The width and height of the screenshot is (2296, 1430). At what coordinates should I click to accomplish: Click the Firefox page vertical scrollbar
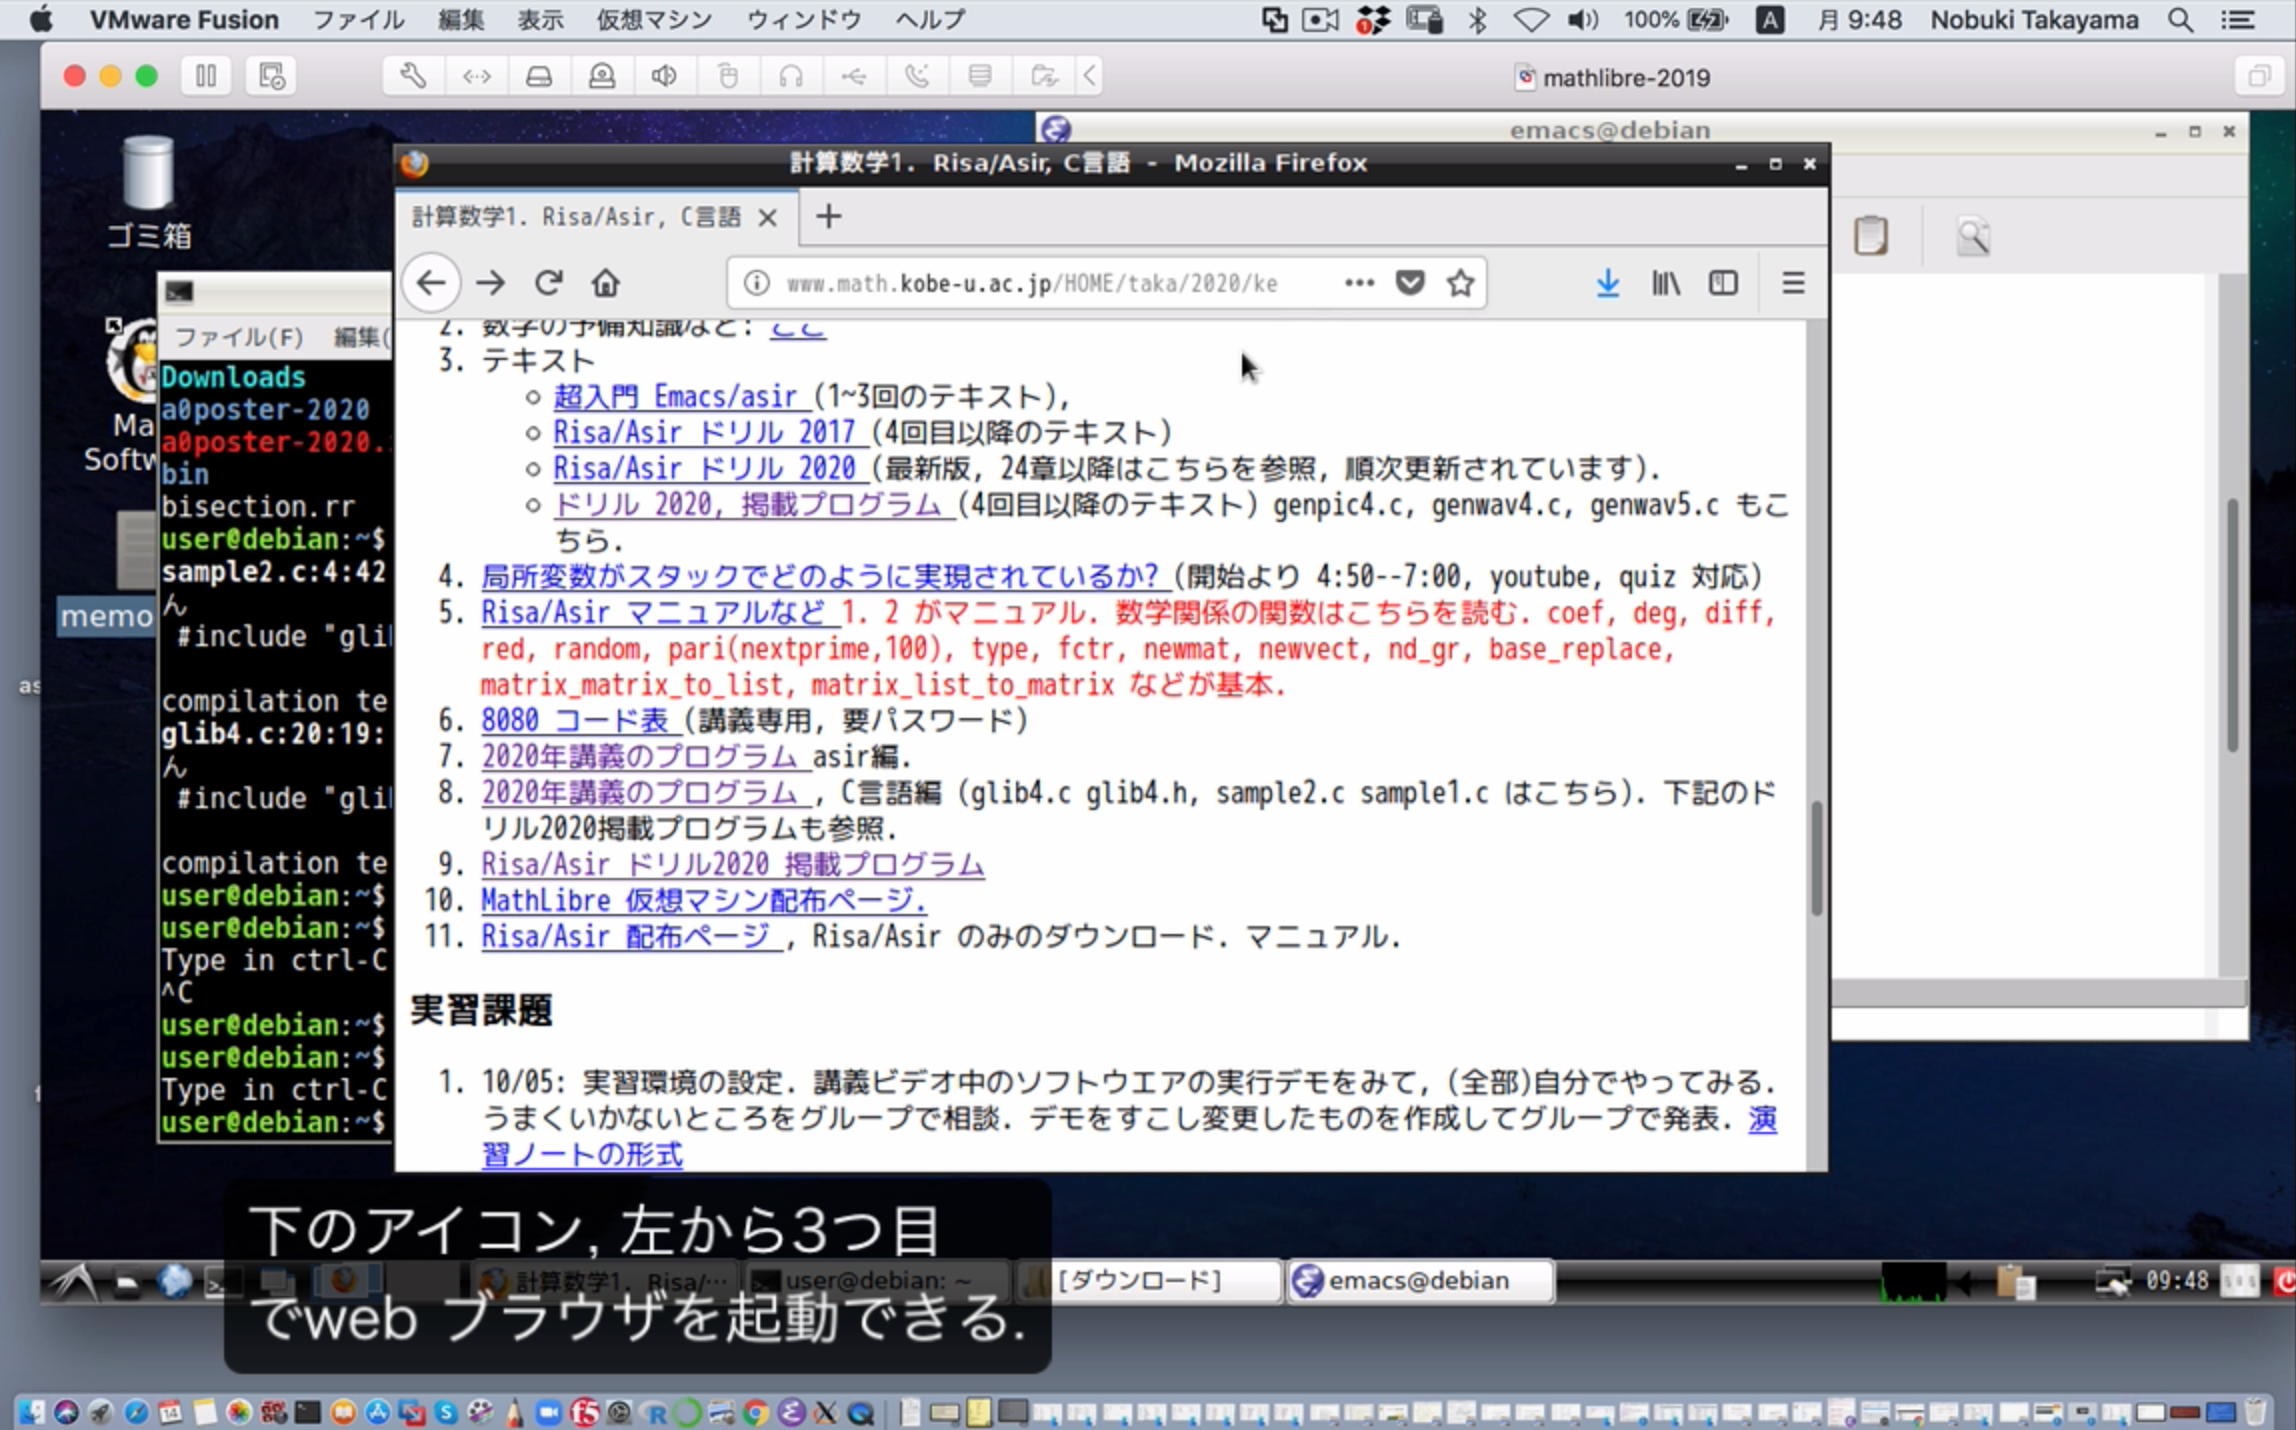pyautogui.click(x=1817, y=858)
